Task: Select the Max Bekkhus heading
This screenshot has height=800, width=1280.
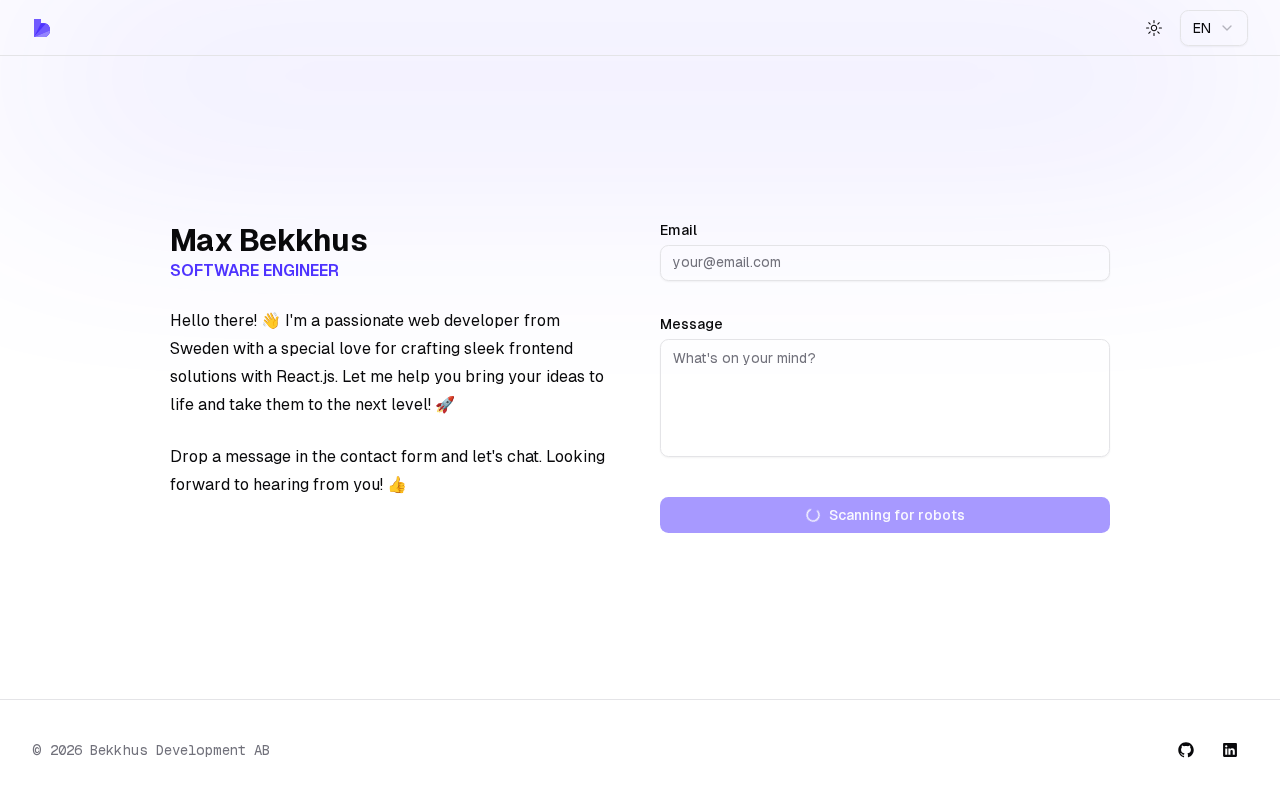Action: 268,240
